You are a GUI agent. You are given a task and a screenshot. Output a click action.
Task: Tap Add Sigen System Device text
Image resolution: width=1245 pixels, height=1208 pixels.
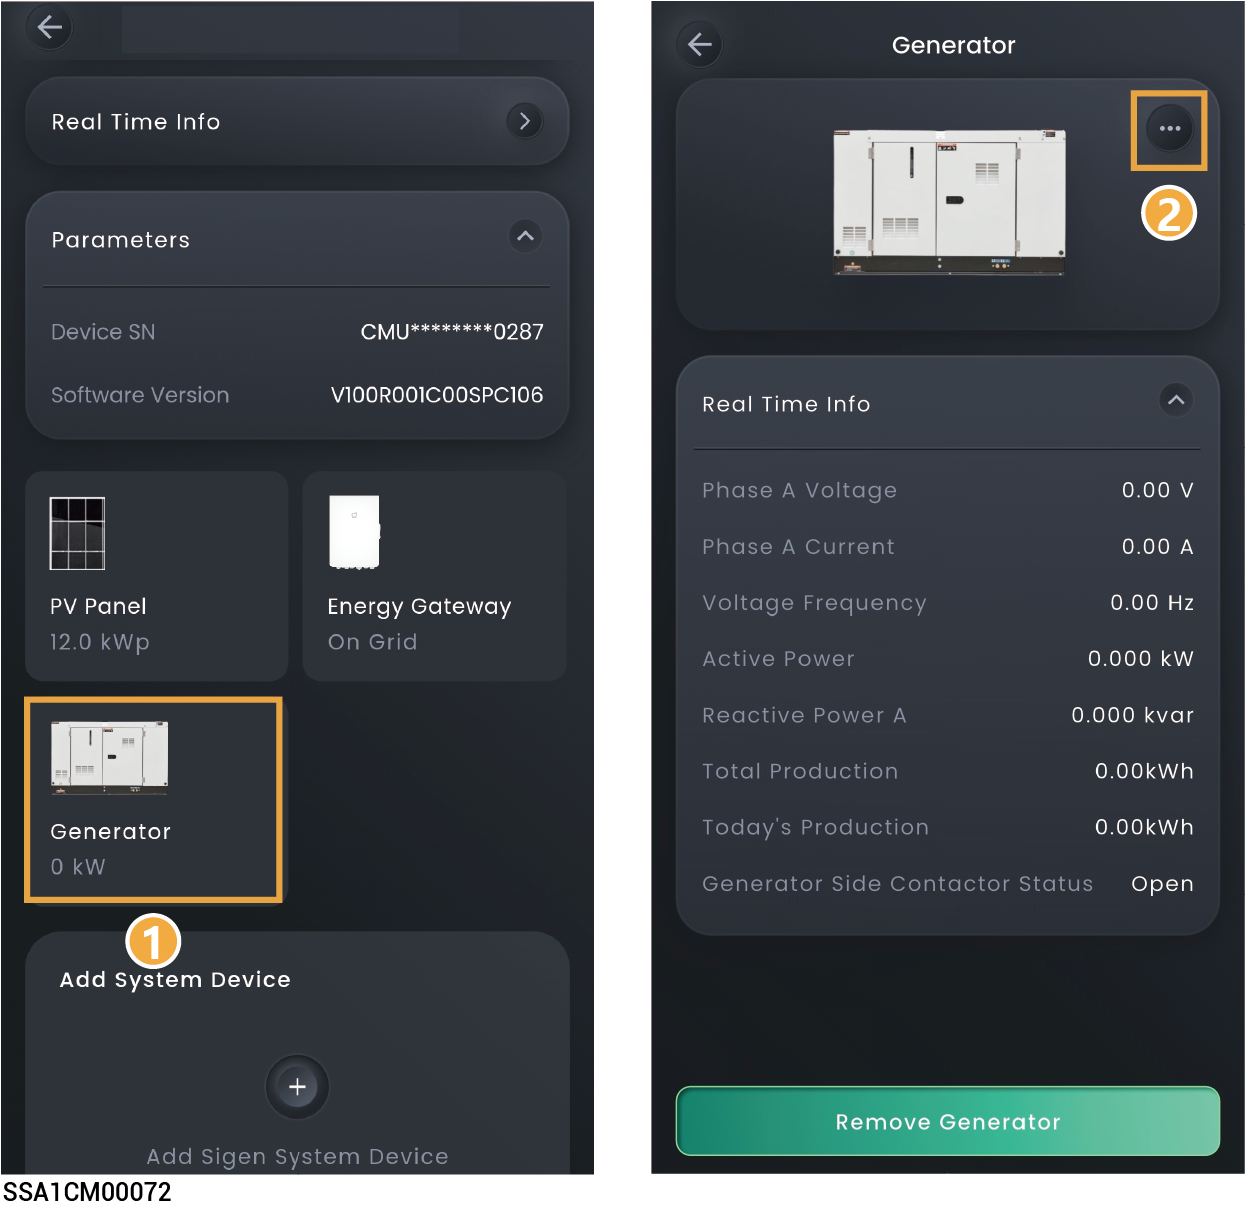297,1157
